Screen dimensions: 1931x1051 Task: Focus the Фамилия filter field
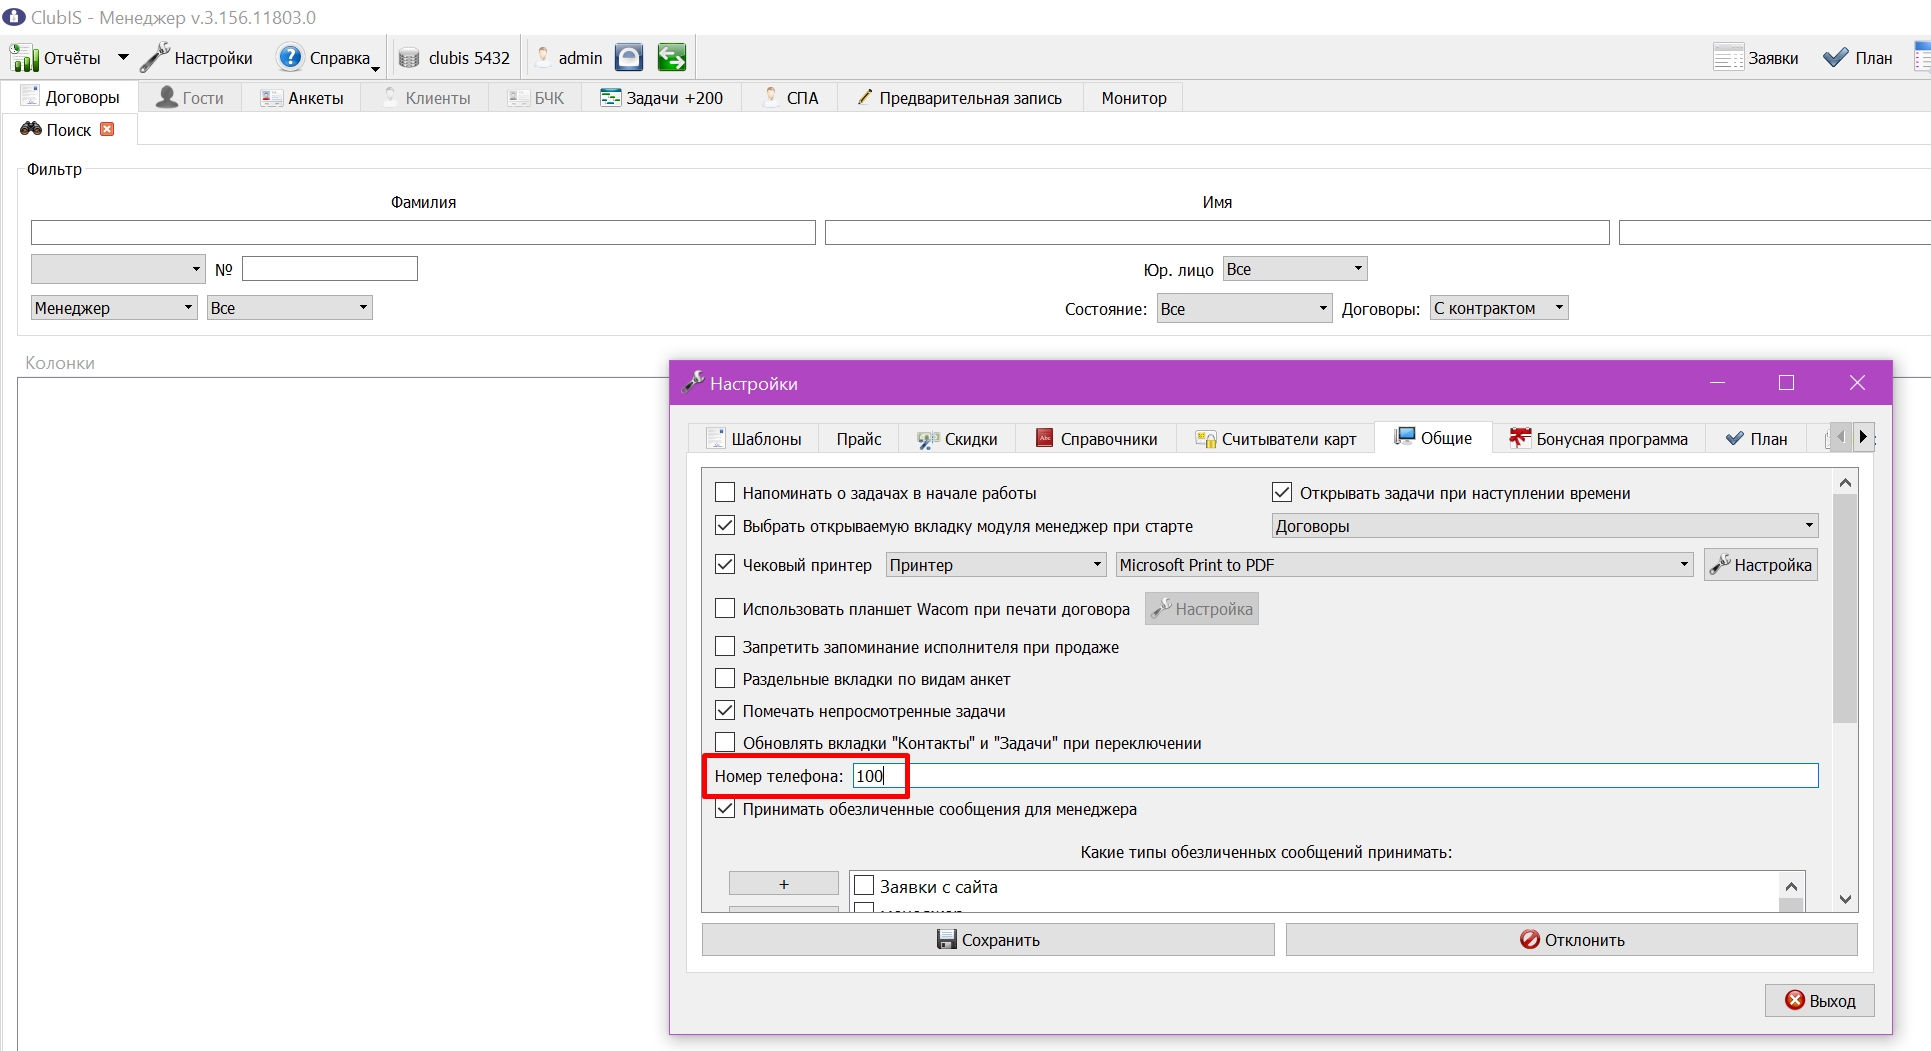coord(423,232)
